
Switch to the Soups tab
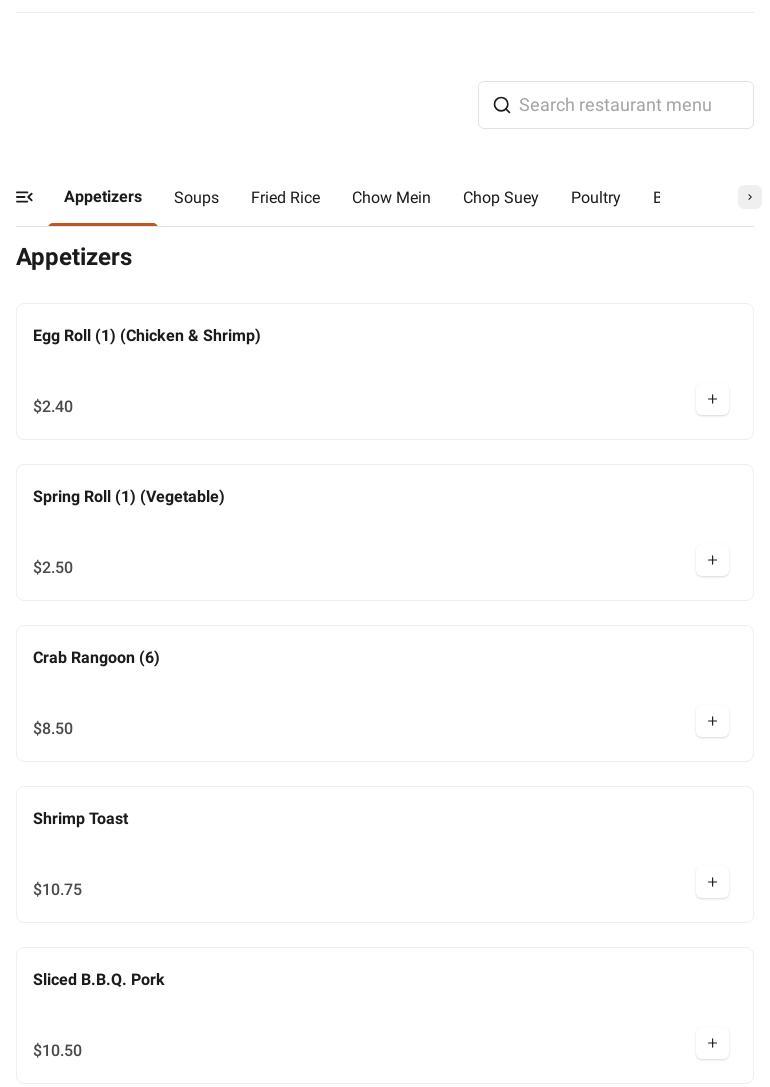(196, 198)
